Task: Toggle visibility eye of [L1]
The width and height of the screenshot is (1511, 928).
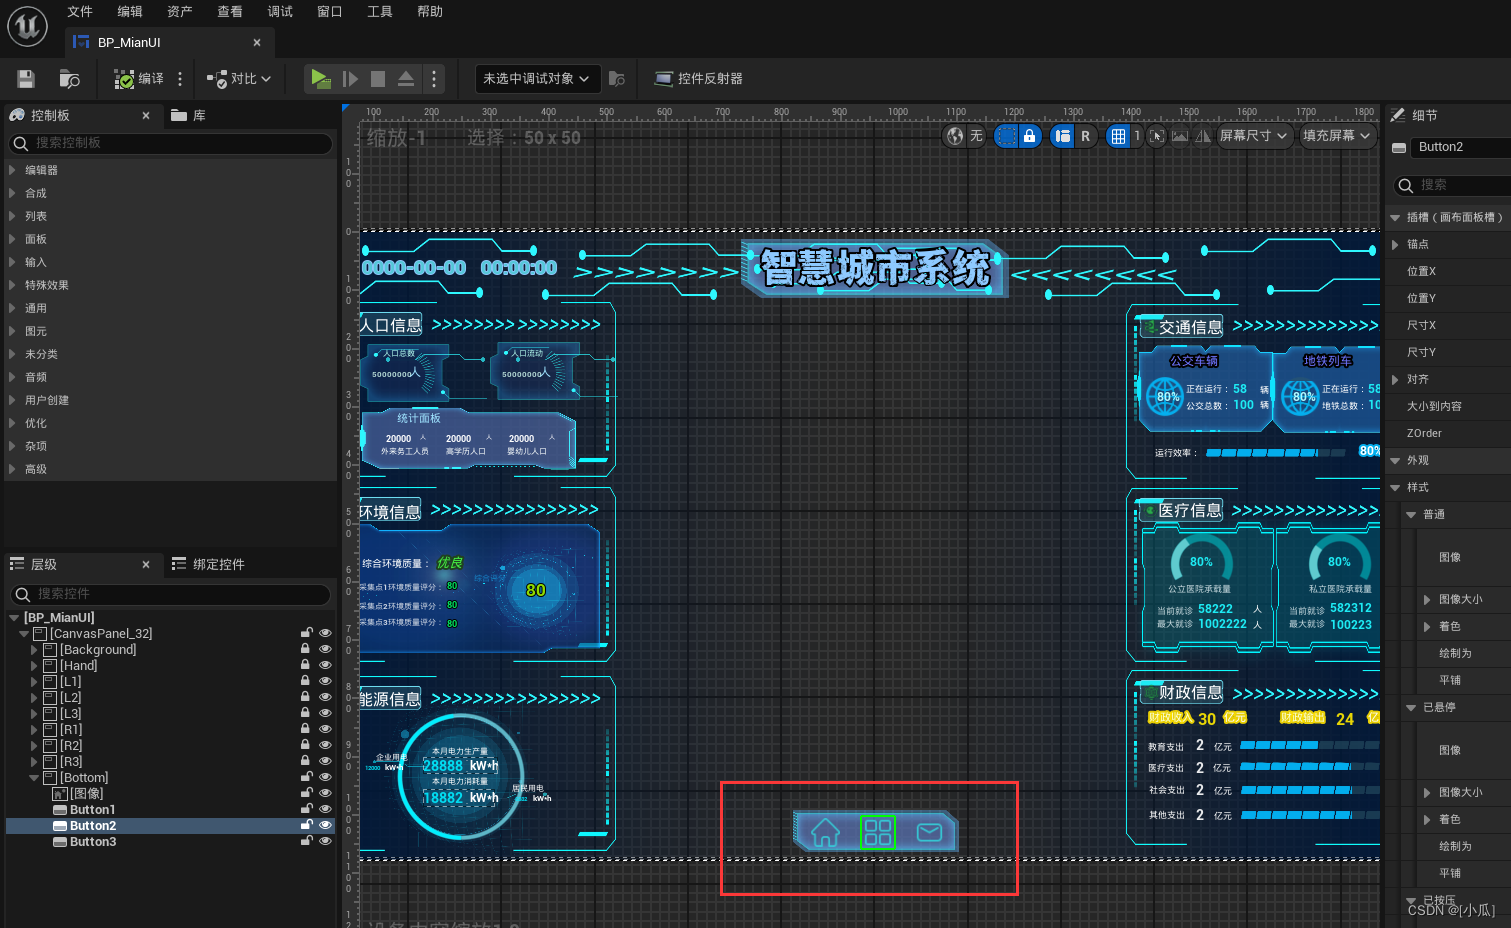Action: click(325, 682)
